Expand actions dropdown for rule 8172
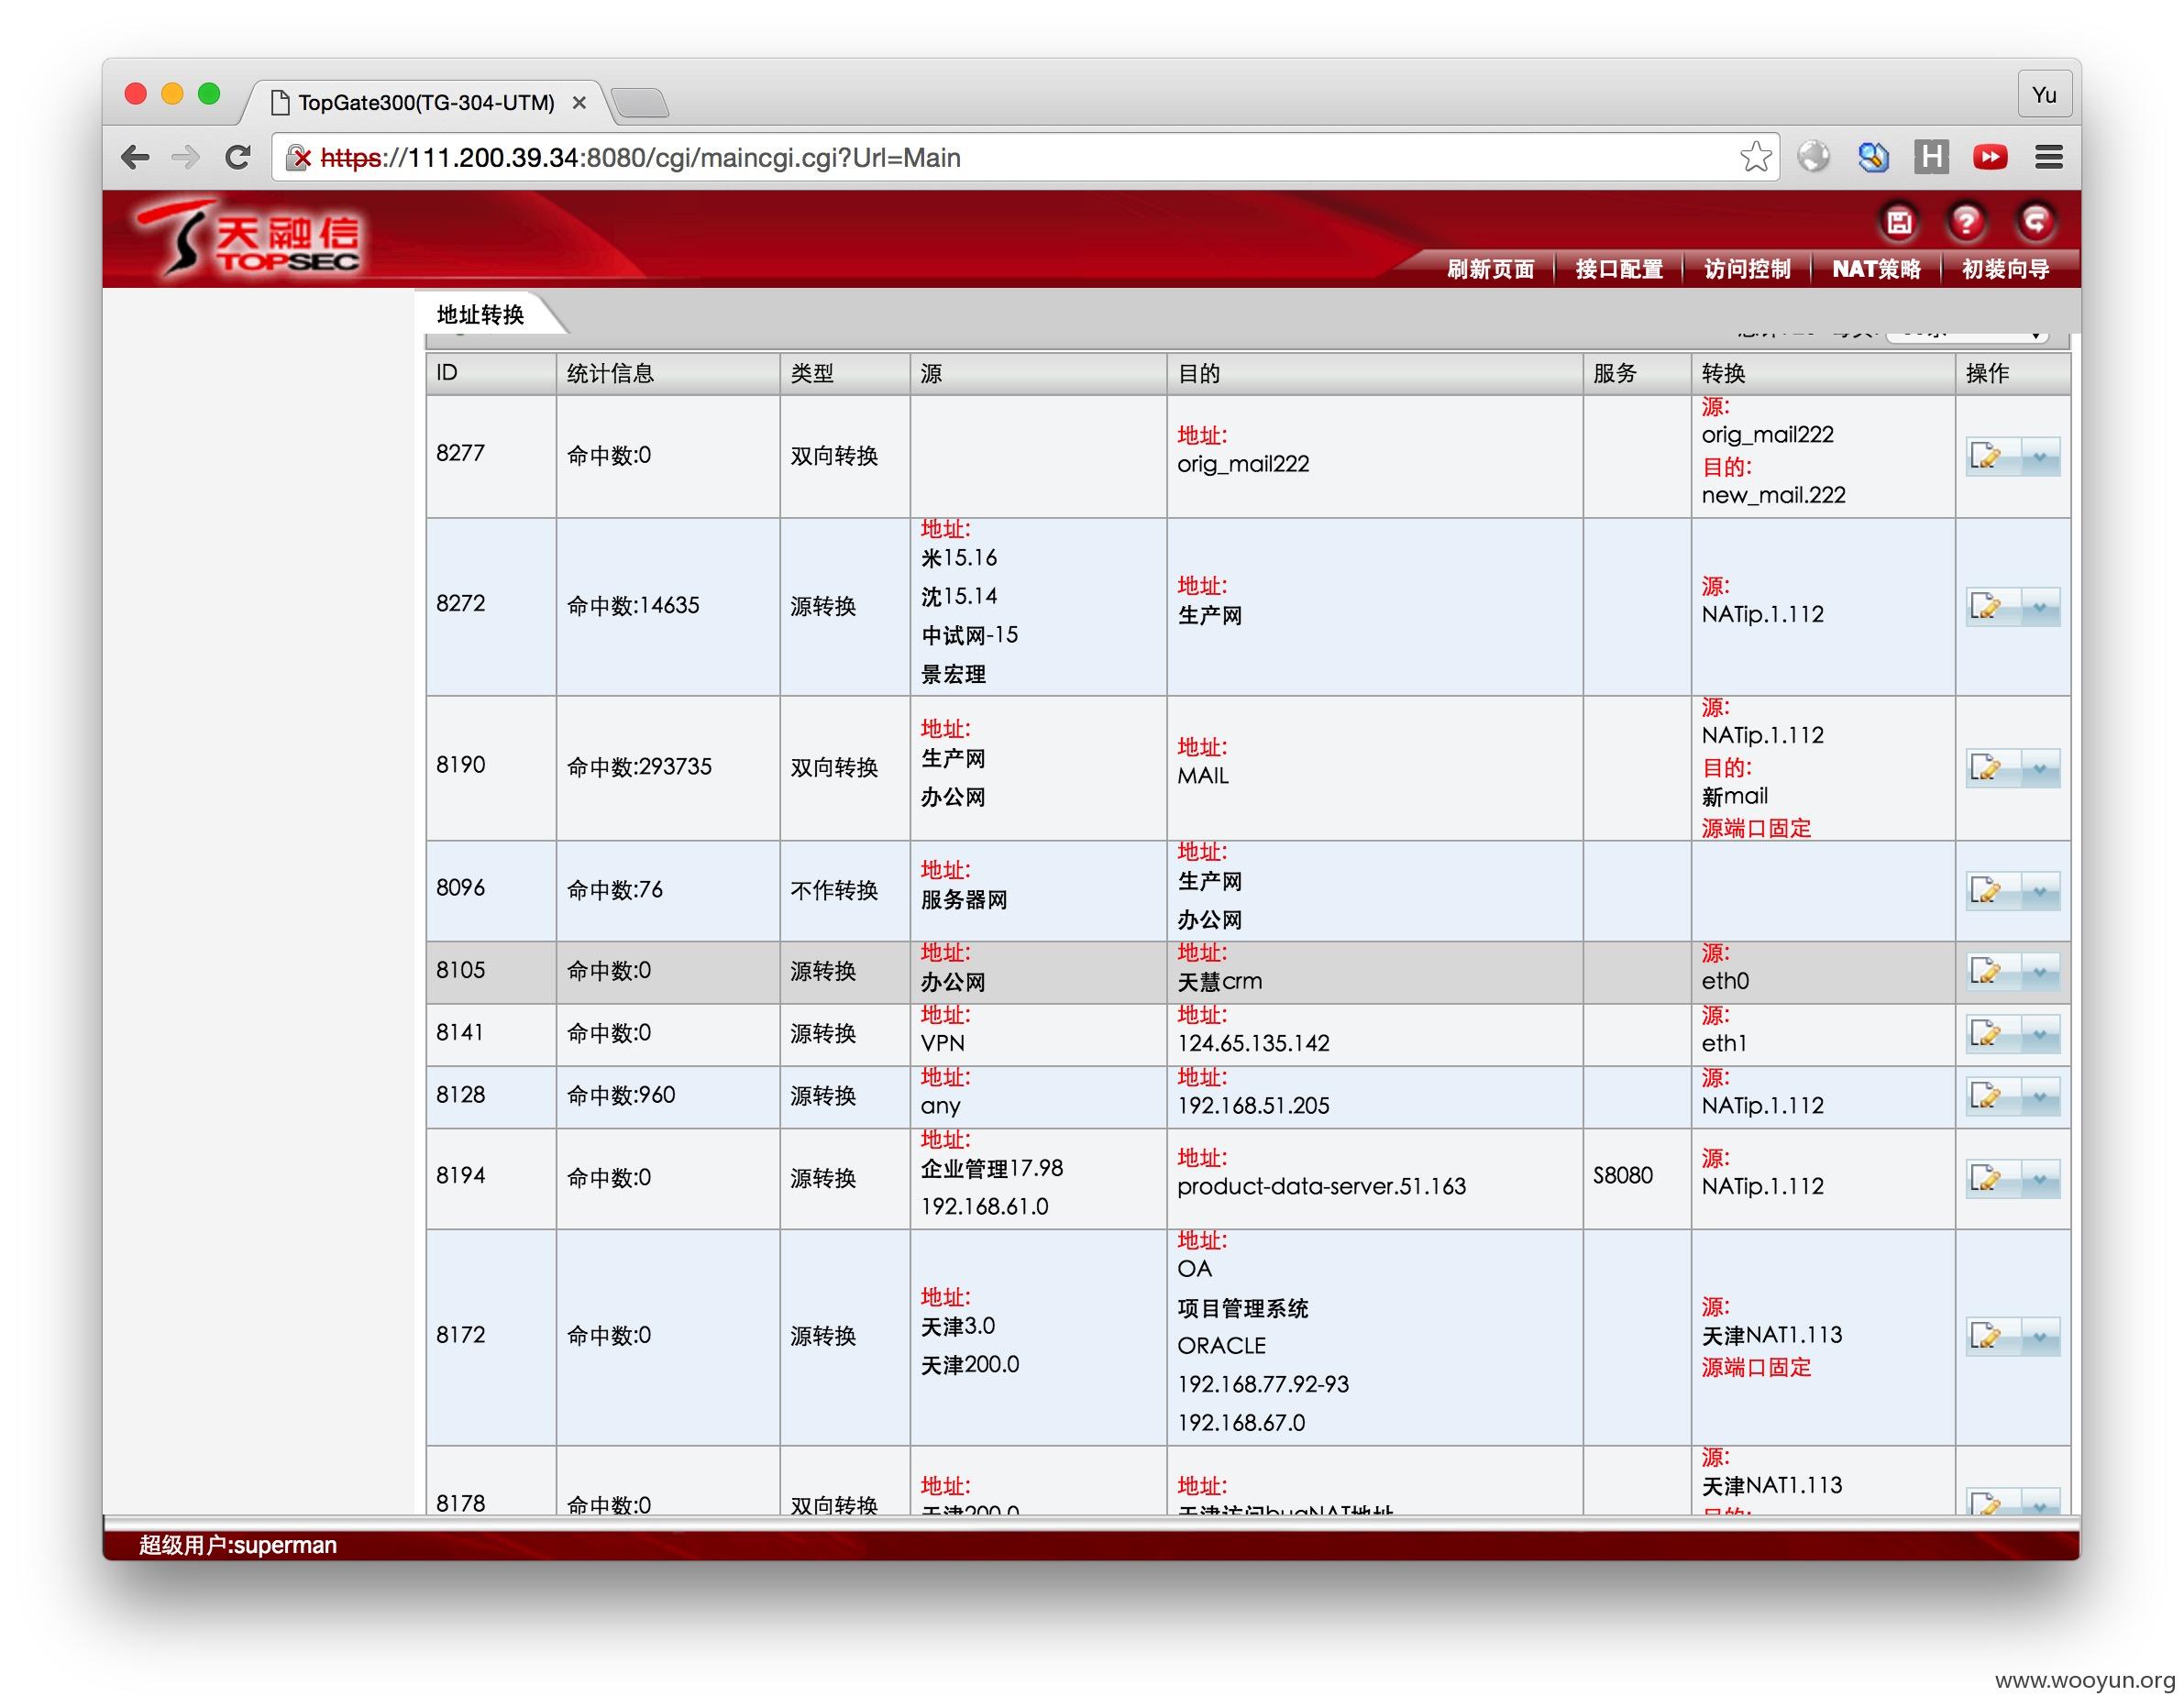 [2040, 1337]
